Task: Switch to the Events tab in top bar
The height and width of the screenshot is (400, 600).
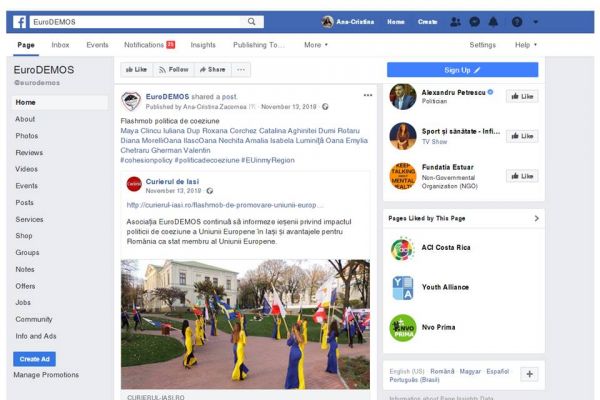Action: click(97, 45)
